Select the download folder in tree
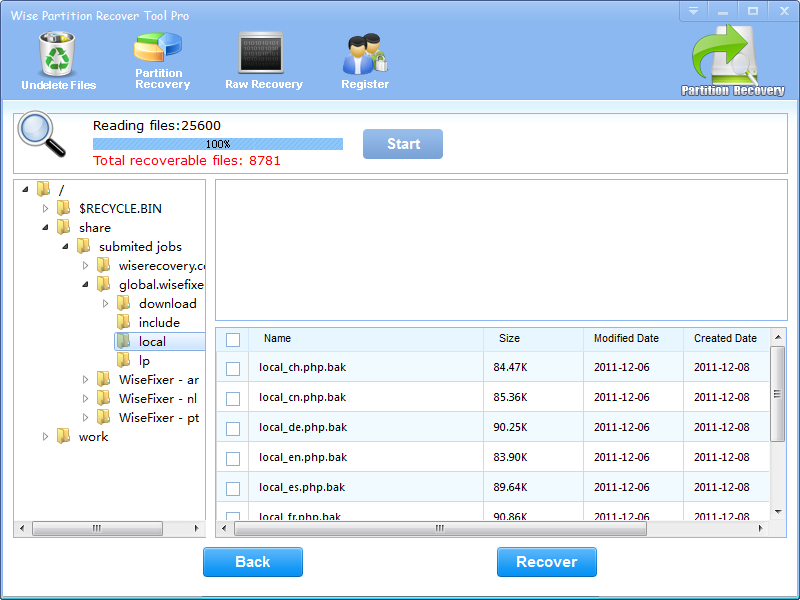 [167, 303]
